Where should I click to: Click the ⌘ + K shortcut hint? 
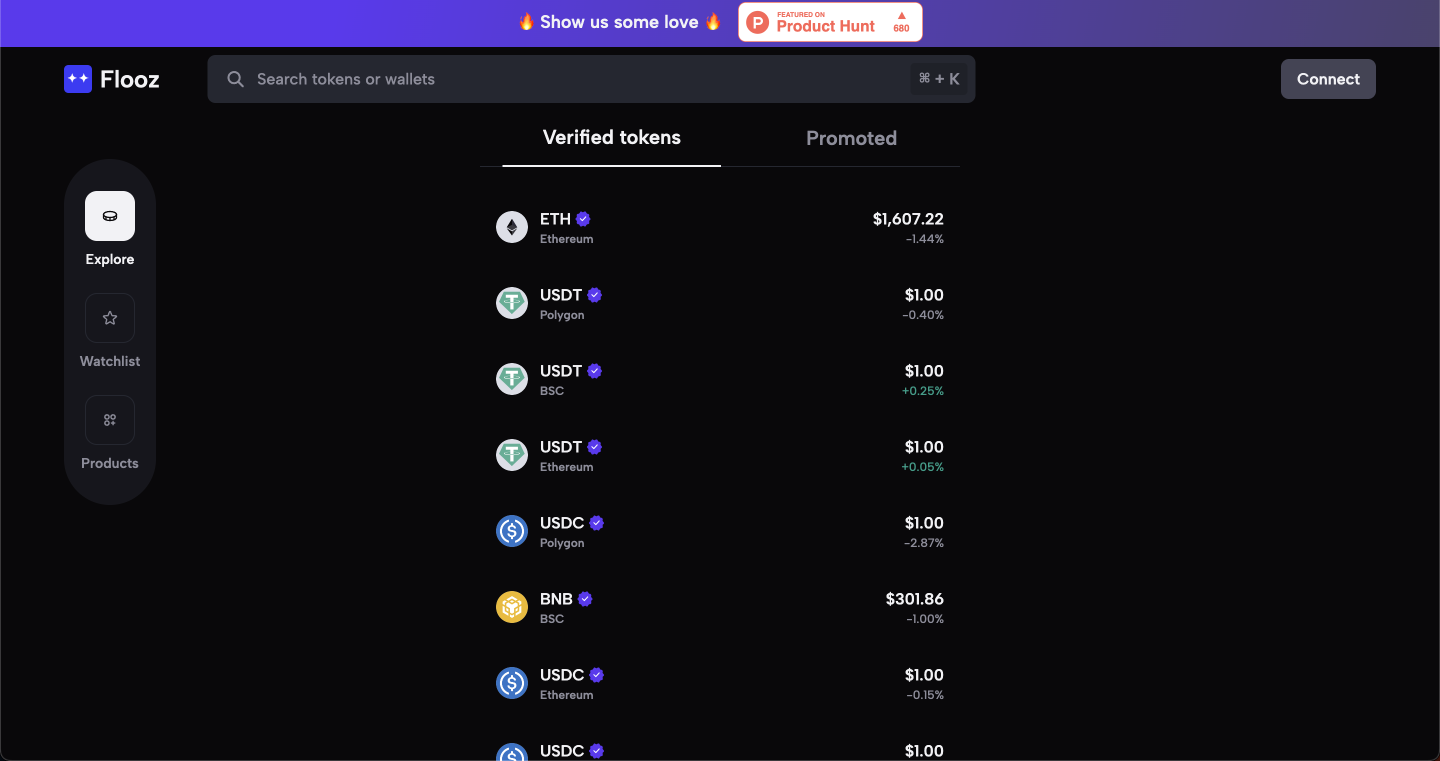pyautogui.click(x=939, y=79)
